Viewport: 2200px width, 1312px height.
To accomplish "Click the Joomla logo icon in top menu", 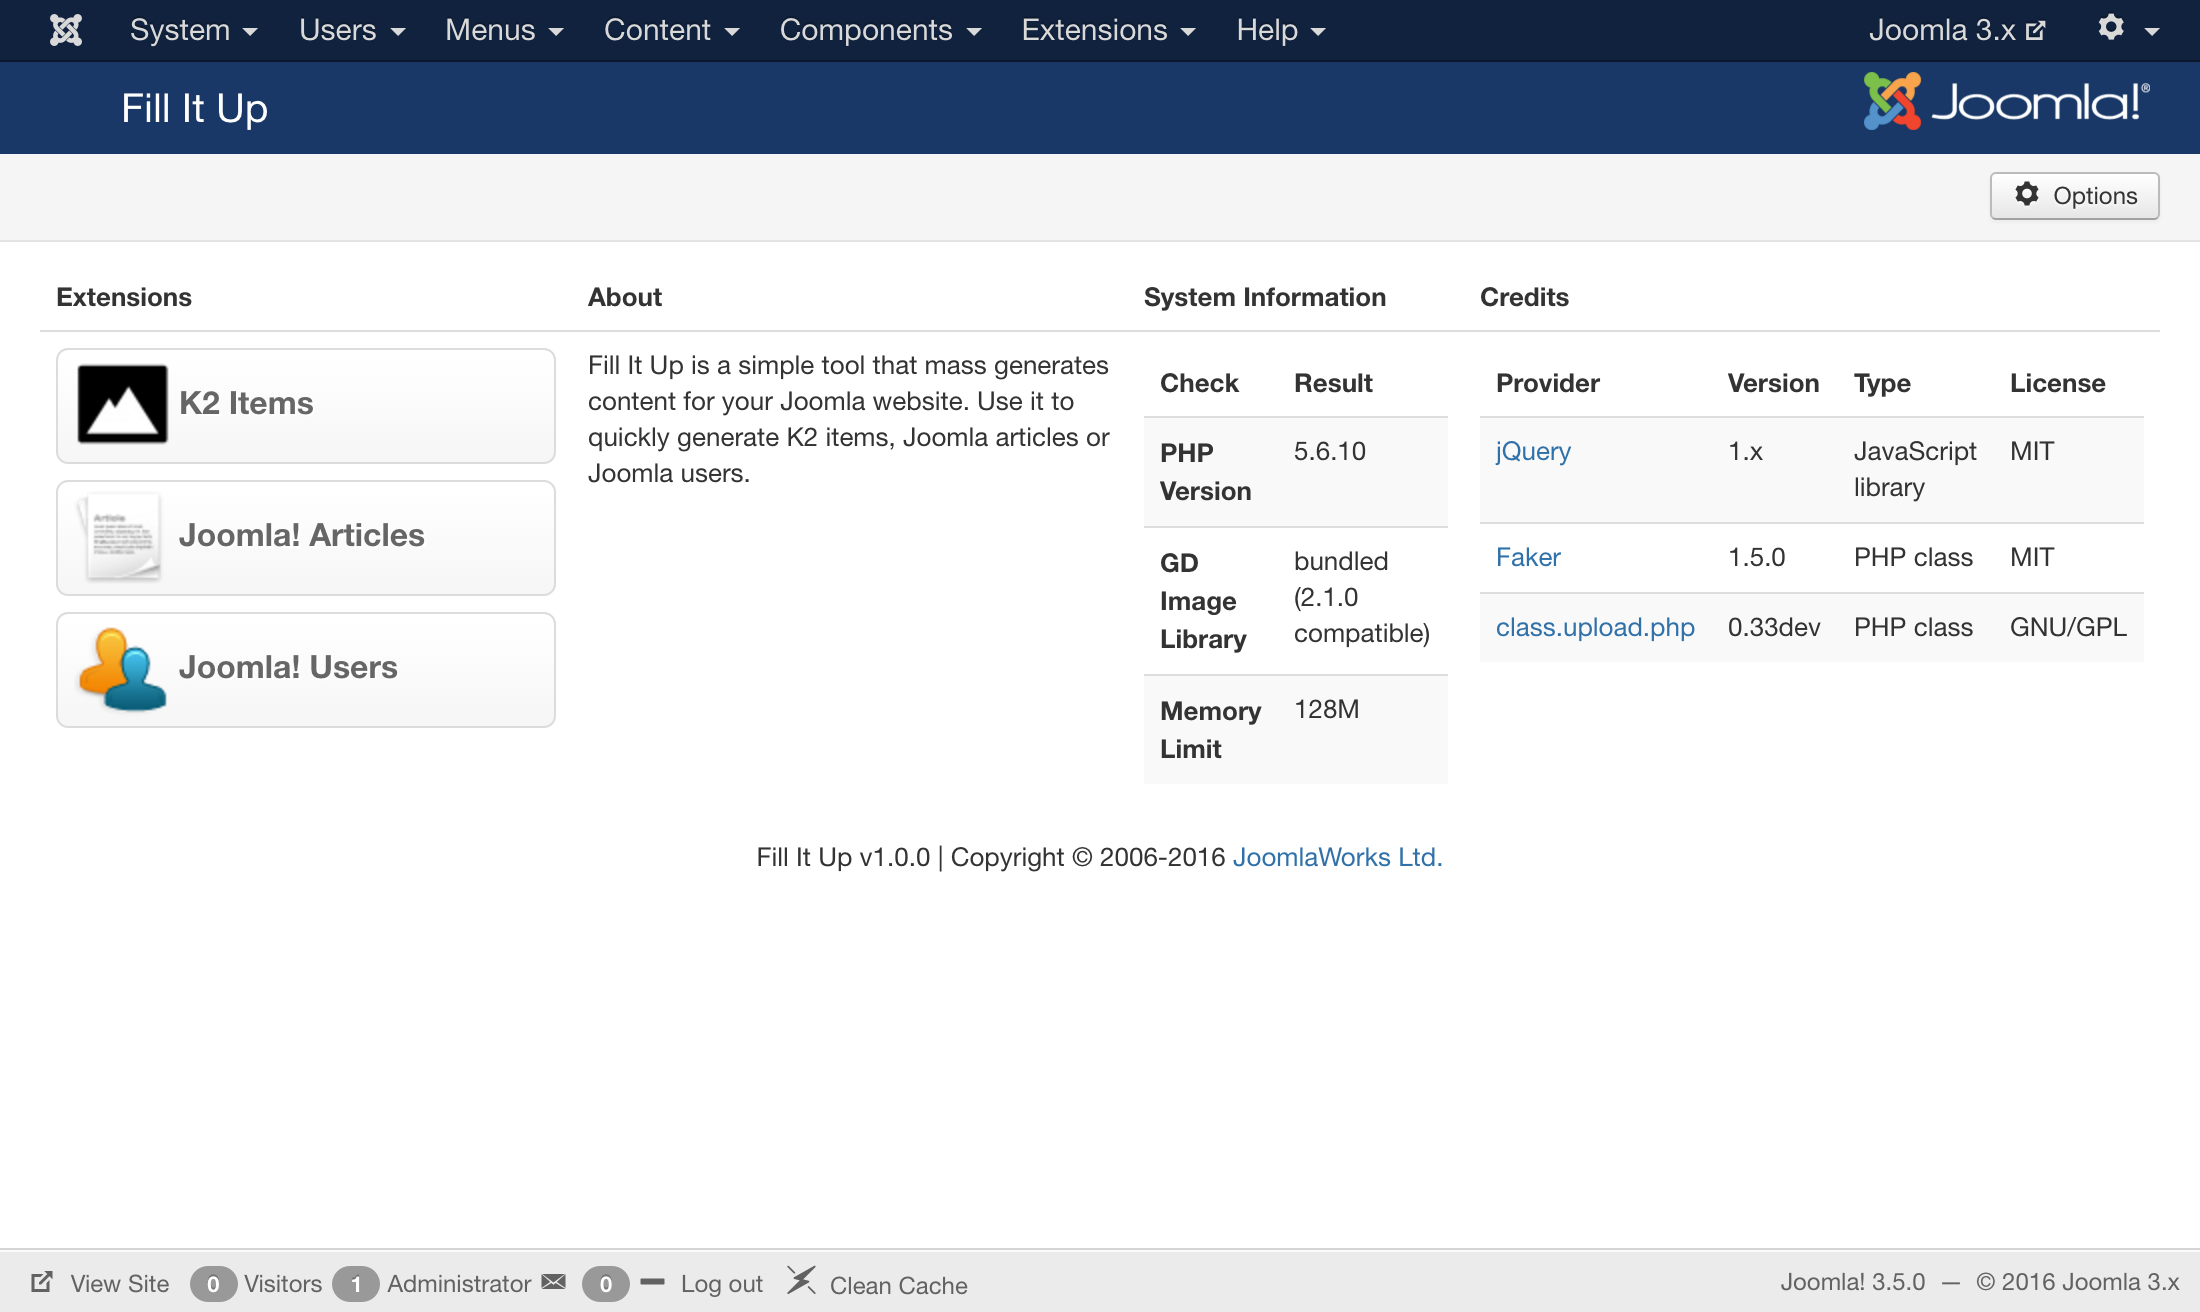I will [x=66, y=30].
